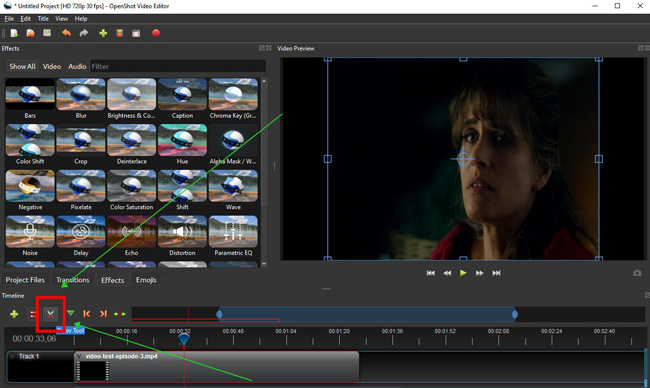The height and width of the screenshot is (388, 650).
Task: Select the Parametric EQ effect
Action: [x=233, y=231]
